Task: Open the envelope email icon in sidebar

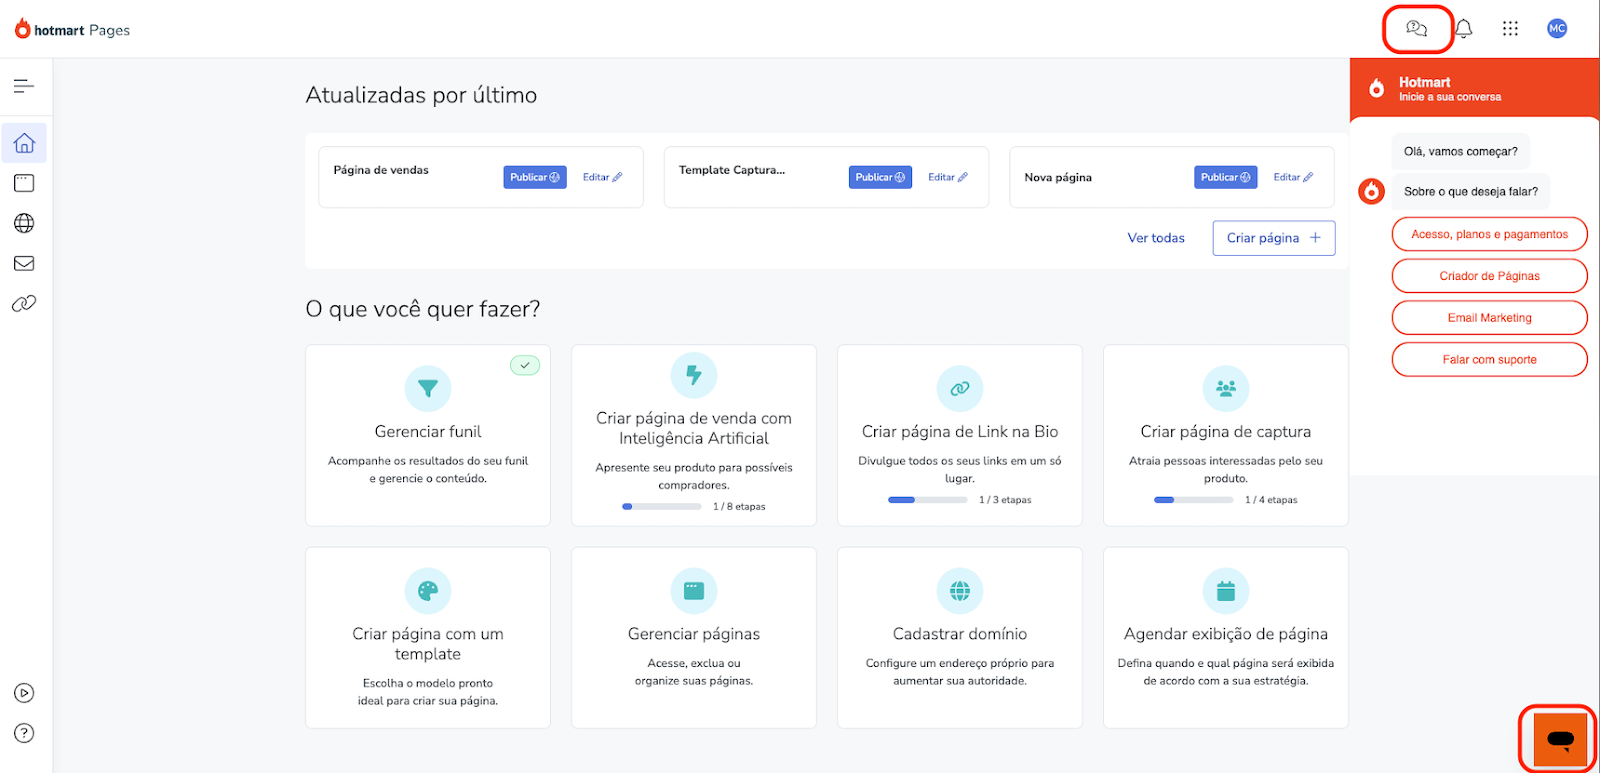Action: 24,263
